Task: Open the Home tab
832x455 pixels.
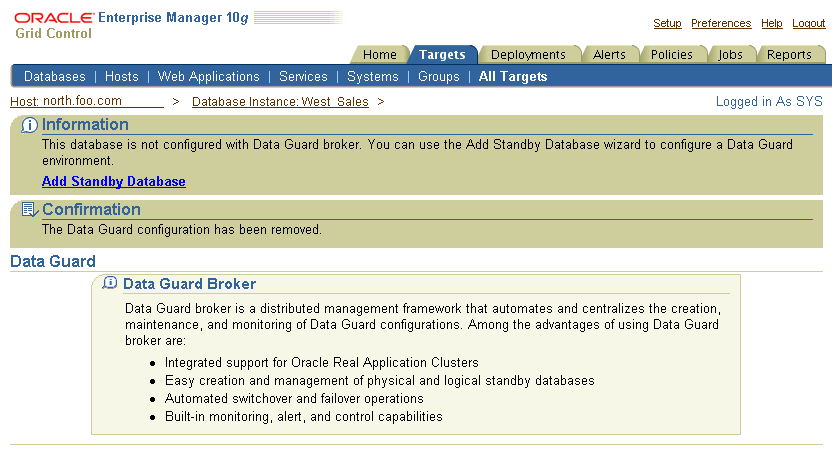Action: pos(380,55)
